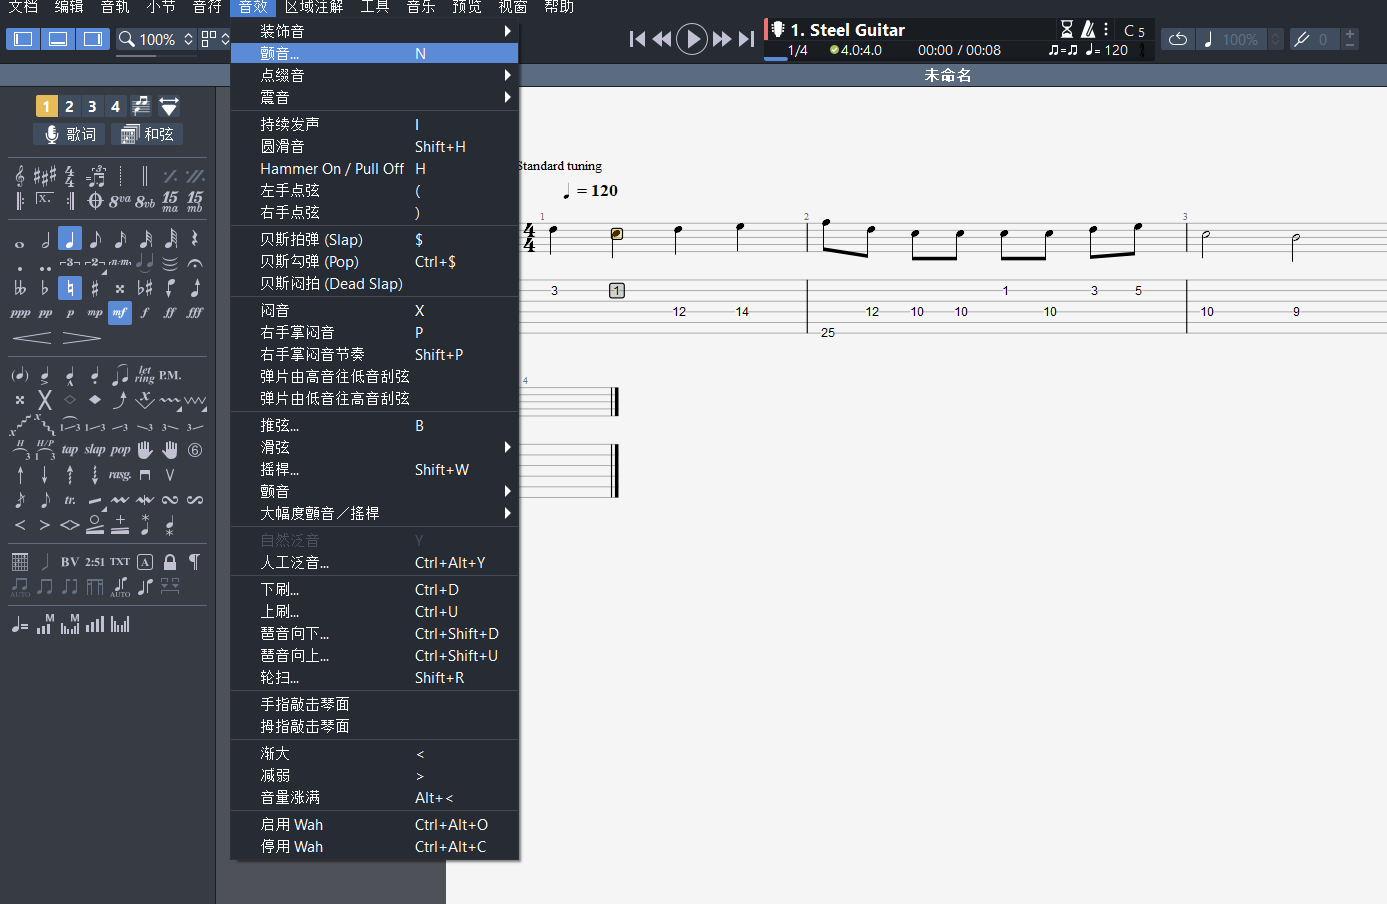
Task: Open the 工具 menu
Action: [x=374, y=7]
